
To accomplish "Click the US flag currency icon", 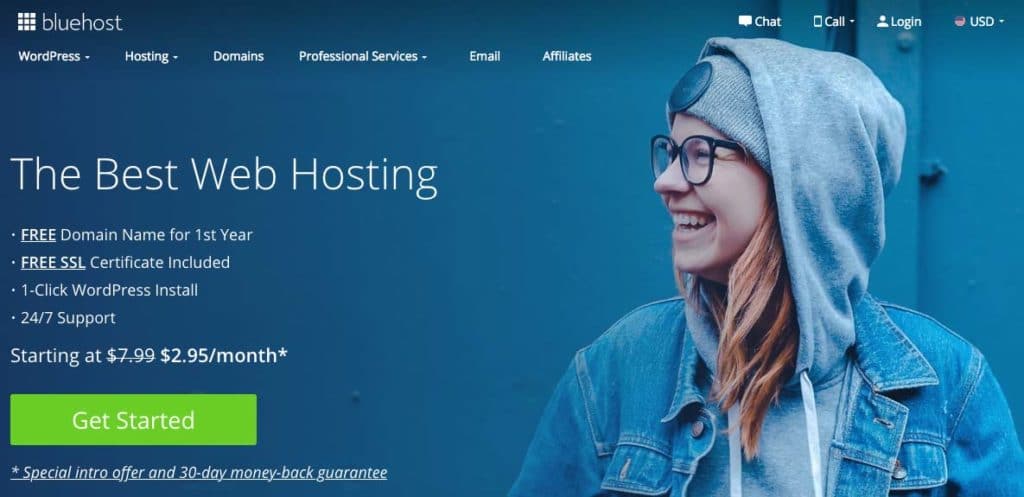I will (960, 22).
